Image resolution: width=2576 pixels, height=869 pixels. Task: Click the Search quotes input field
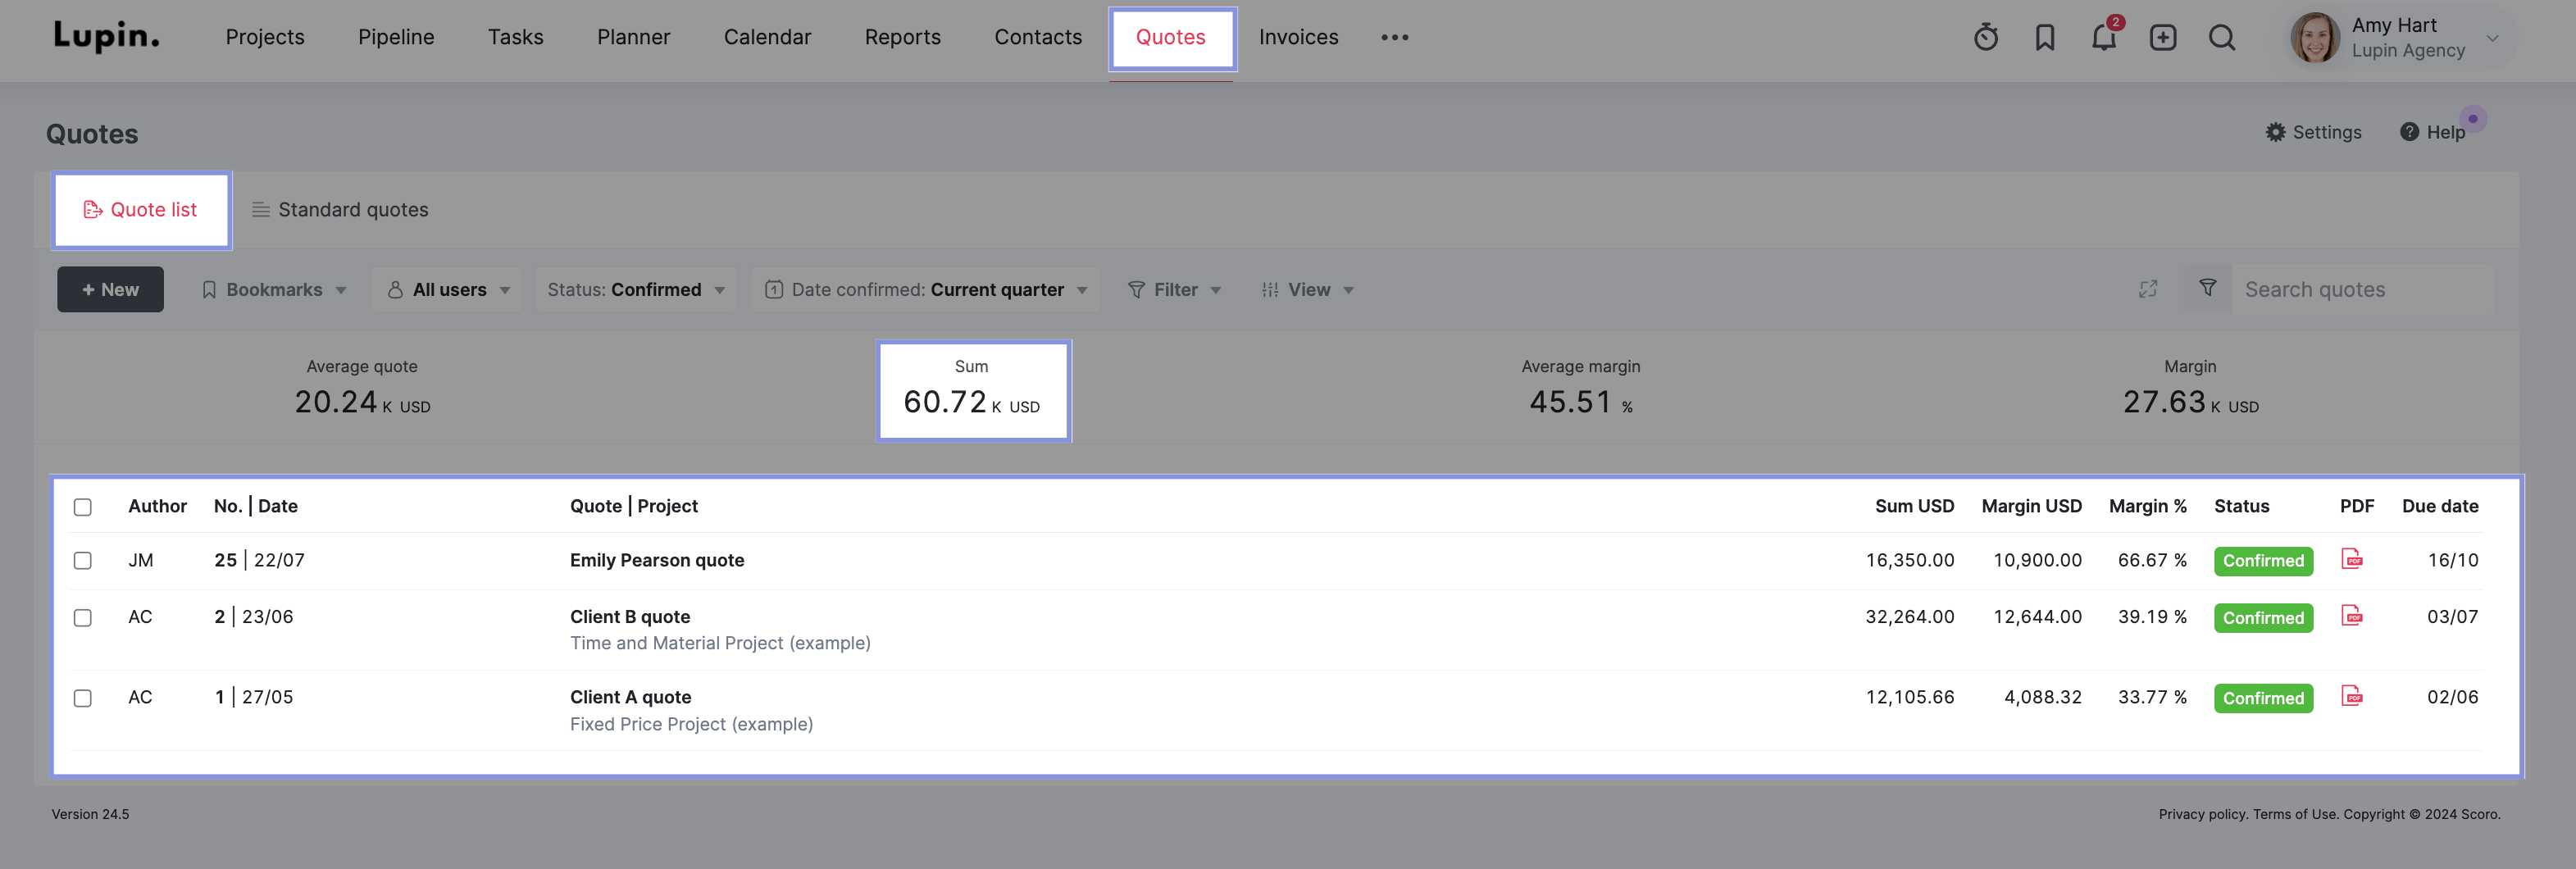[2360, 290]
